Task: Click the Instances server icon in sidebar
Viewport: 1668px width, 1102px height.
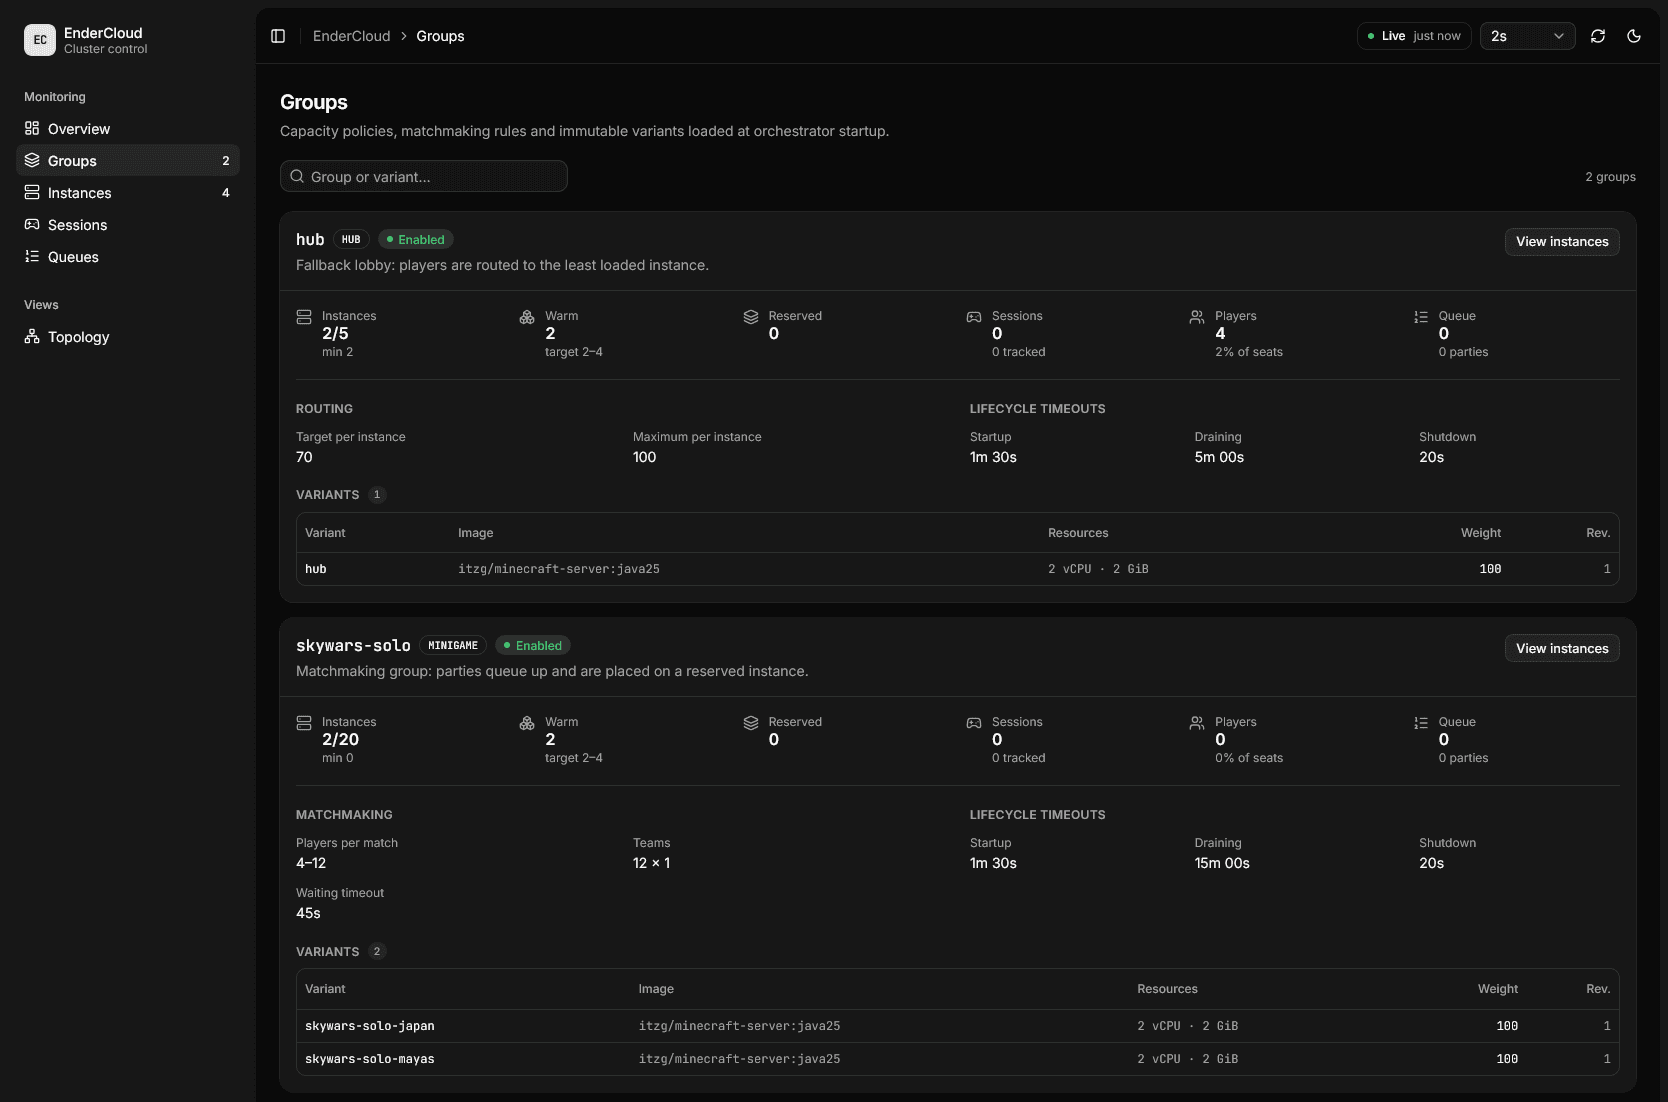Action: (x=32, y=192)
